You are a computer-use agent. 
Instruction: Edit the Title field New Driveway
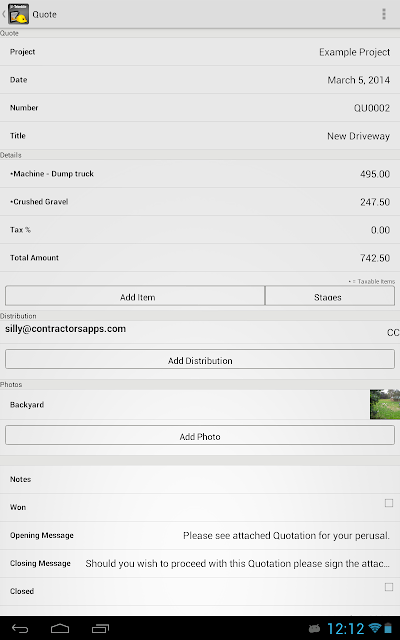200,136
